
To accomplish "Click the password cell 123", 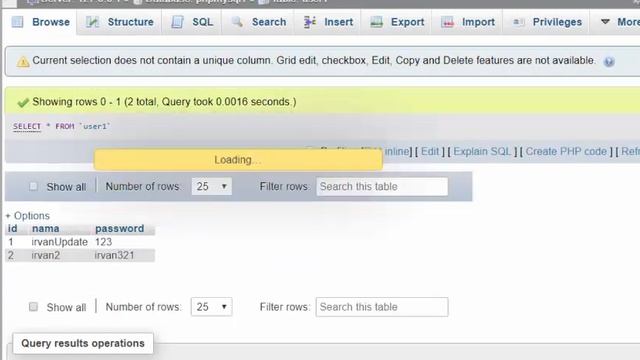I will click(103, 242).
